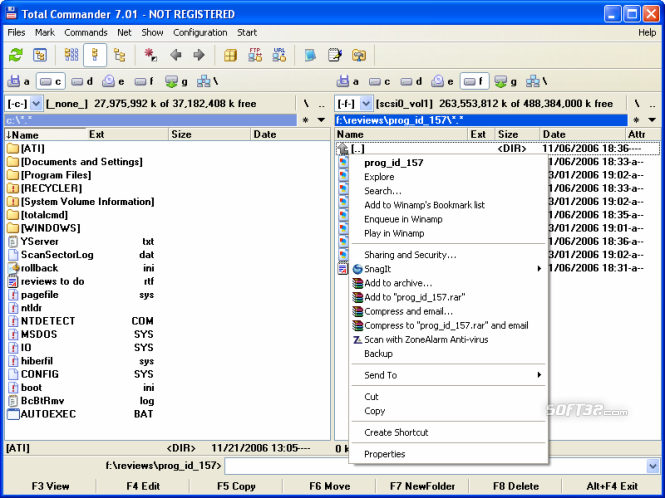Click the F3 View button
Screen dimensions: 665x498
(x=50, y=486)
